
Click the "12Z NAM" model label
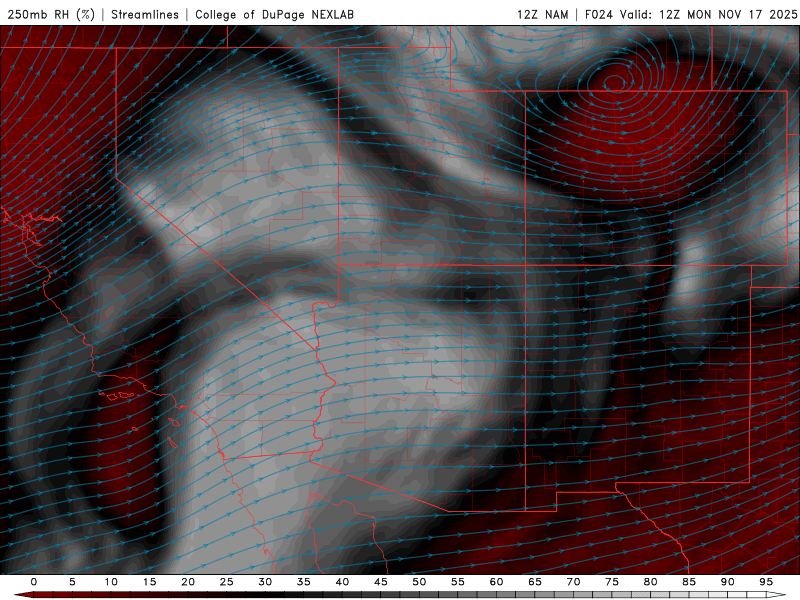coord(543,14)
